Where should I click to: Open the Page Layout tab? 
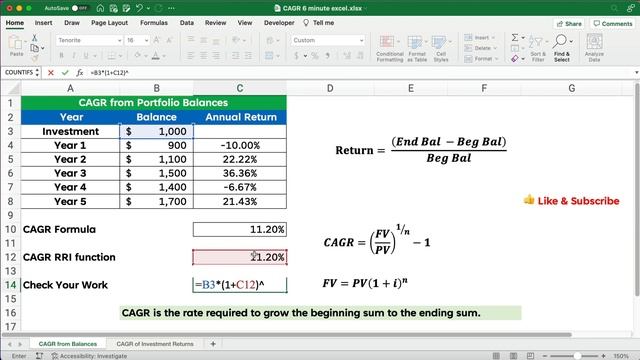click(109, 23)
